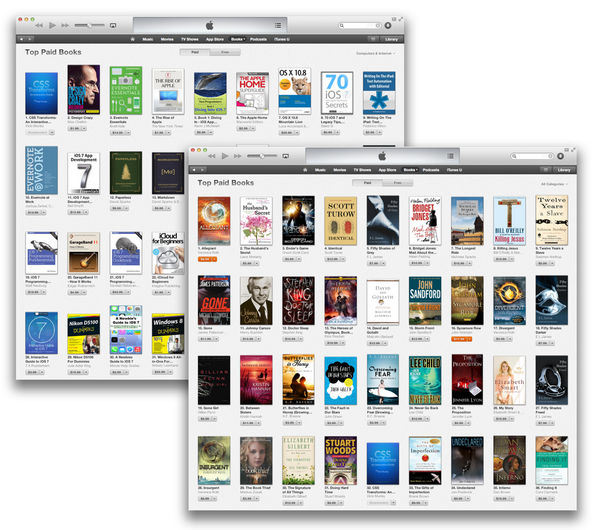
Task: Open the Doctor Sleep book cover
Action: [298, 301]
